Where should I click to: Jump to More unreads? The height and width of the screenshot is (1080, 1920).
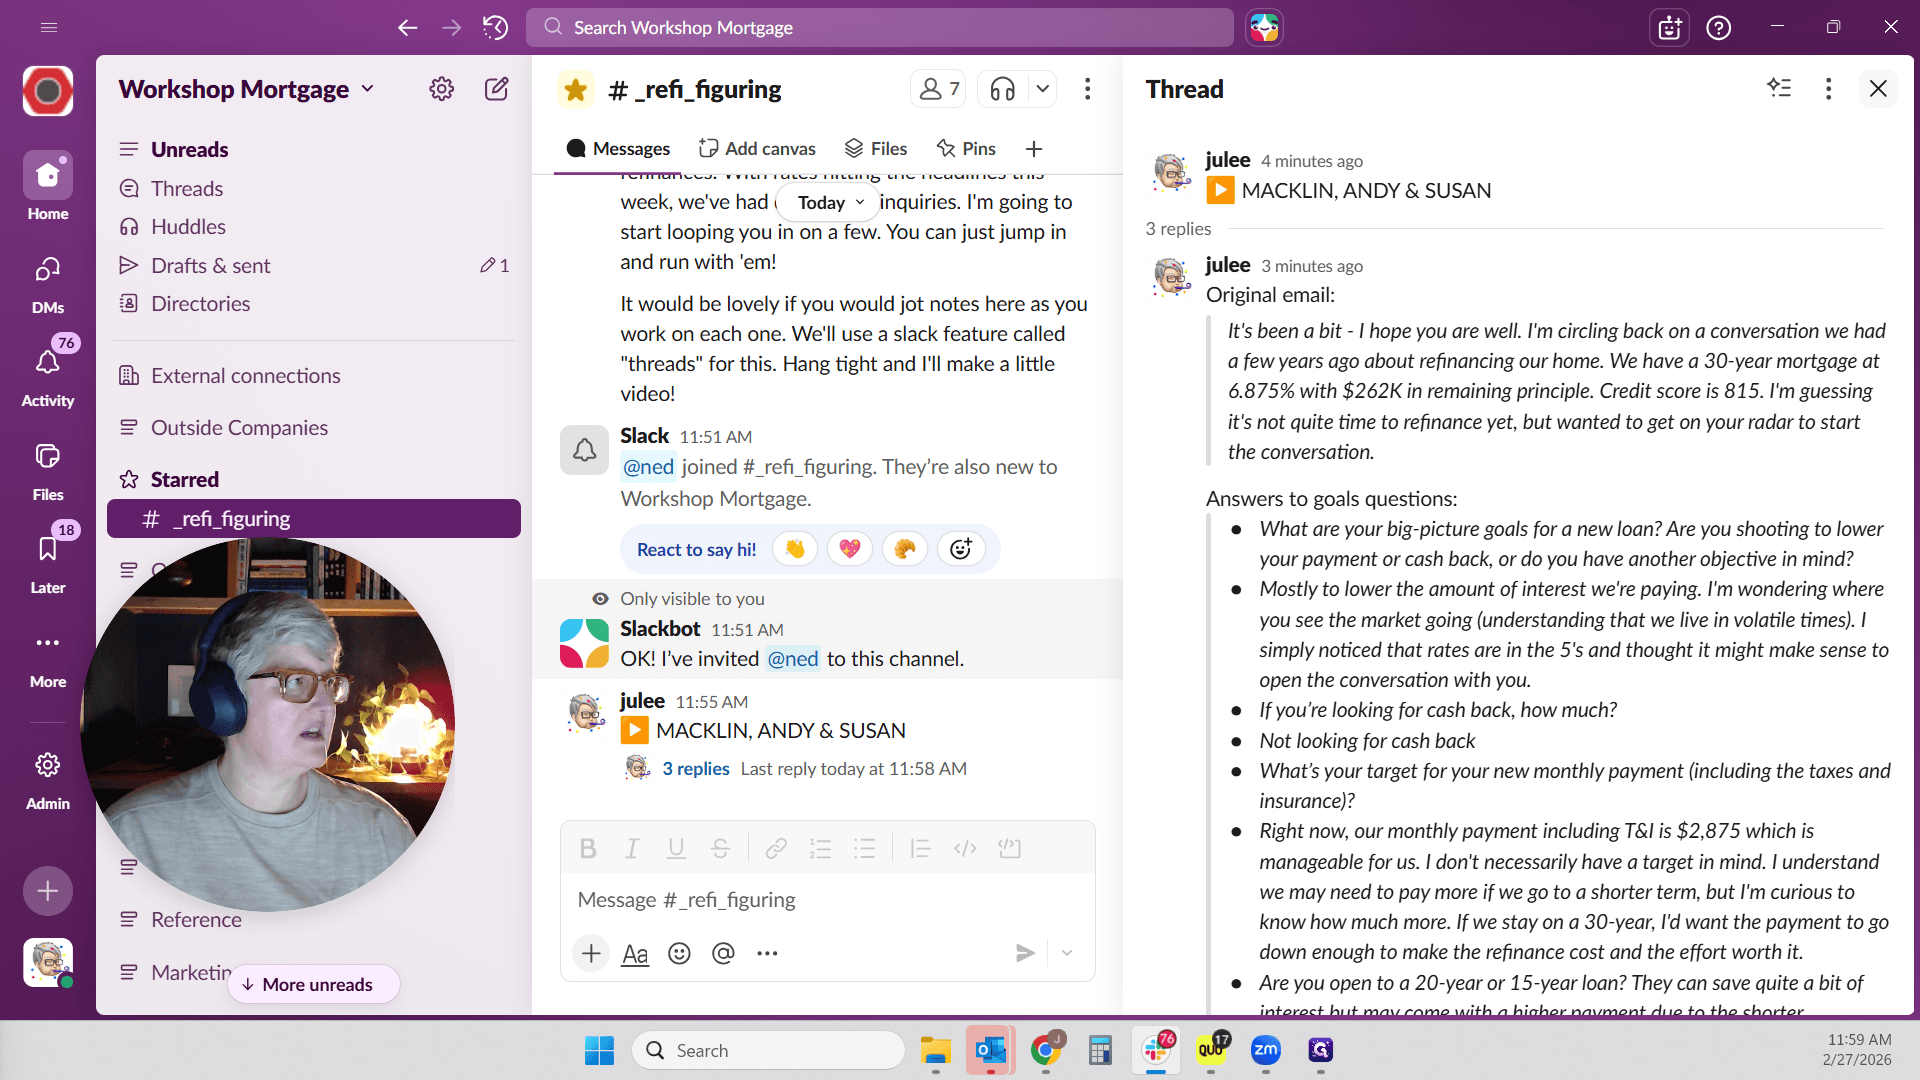pyautogui.click(x=314, y=984)
